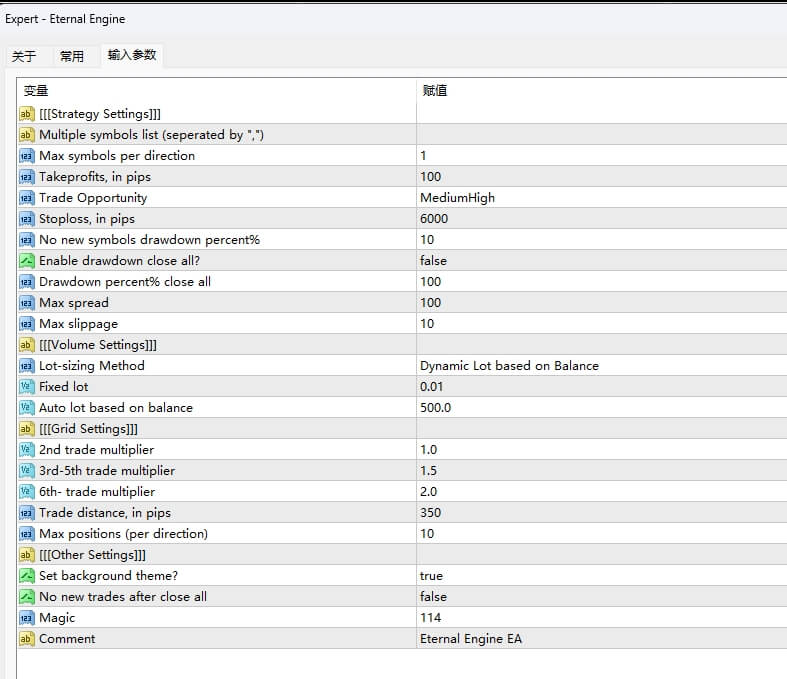This screenshot has width=787, height=679.
Task: Toggle No new trades after close all false value
Action: [x=433, y=597]
